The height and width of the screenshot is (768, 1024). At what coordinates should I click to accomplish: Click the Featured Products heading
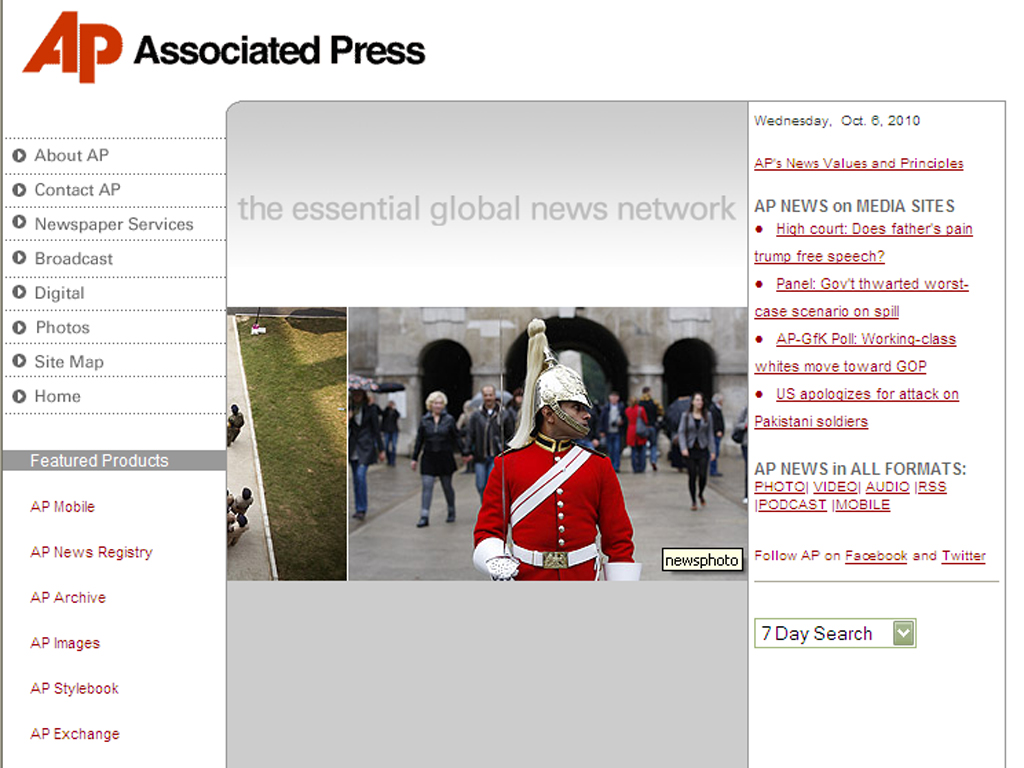(x=99, y=460)
